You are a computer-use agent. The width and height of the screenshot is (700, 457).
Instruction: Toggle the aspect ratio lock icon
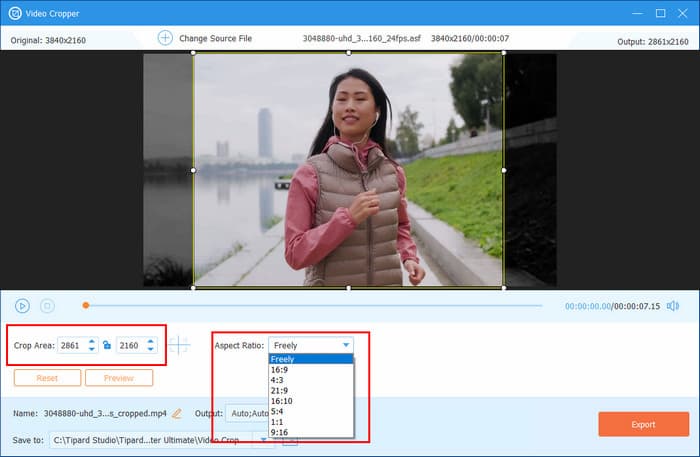click(x=107, y=345)
